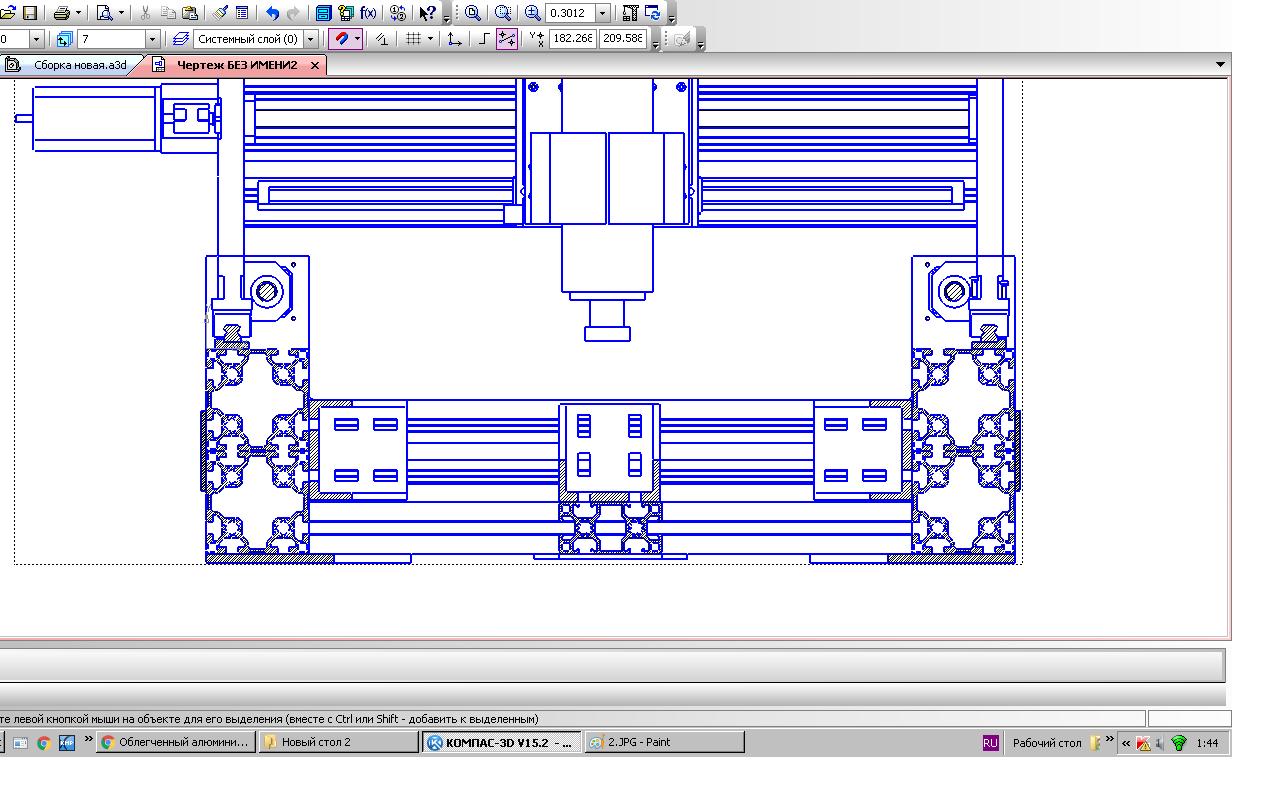Expand the view number 7 dropdown
Image resolution: width=1280 pixels, height=800 pixels.
pos(152,39)
